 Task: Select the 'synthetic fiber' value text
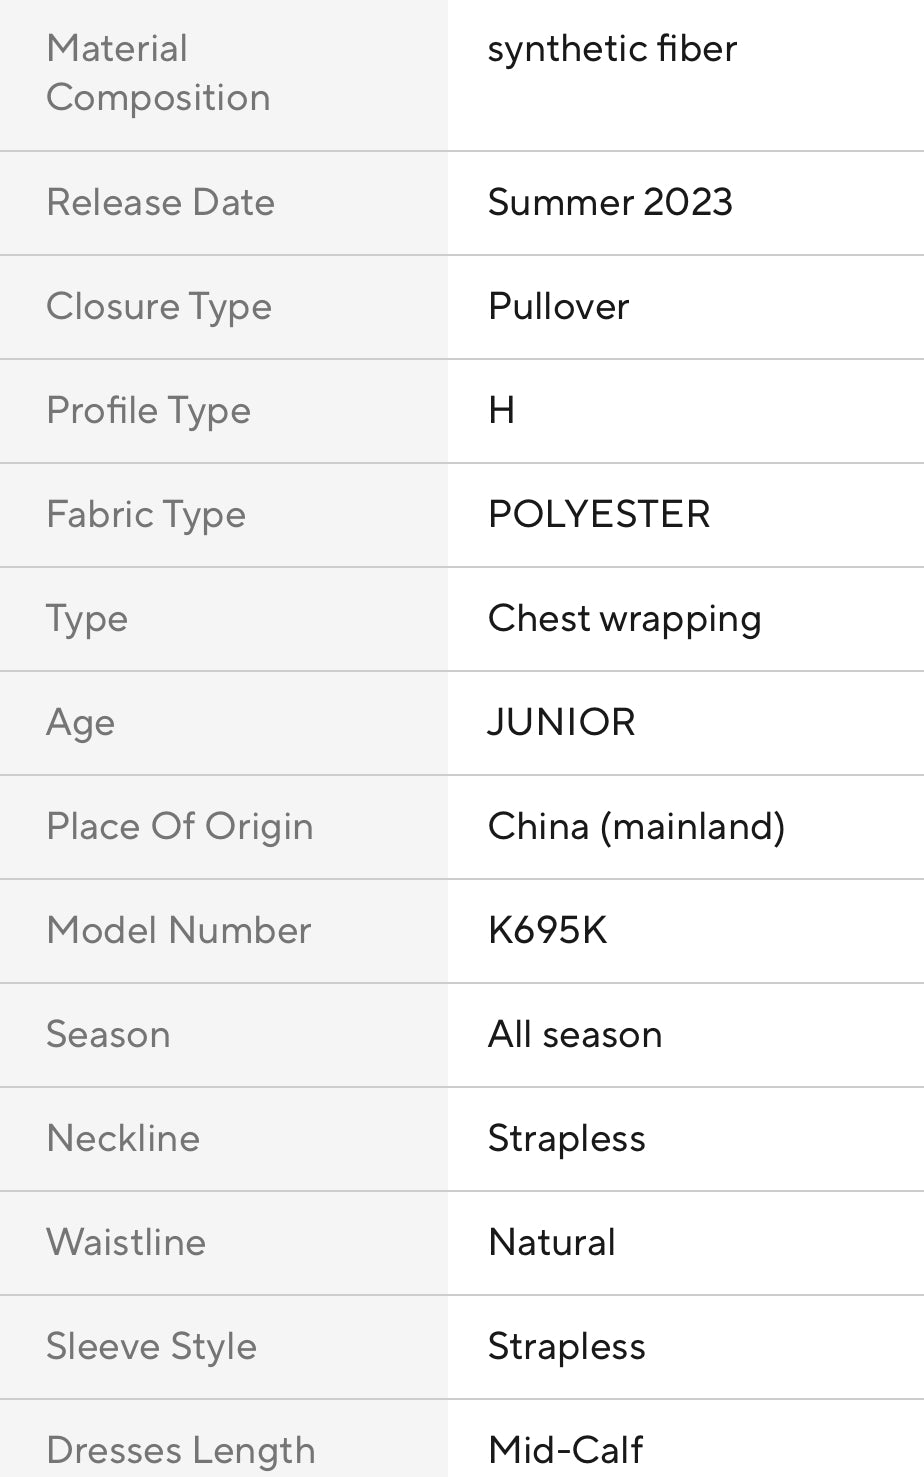tap(612, 49)
